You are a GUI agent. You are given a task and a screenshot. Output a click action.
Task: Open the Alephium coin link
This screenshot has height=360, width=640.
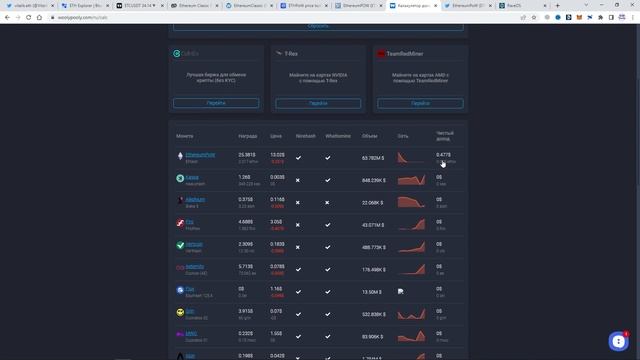pos(195,200)
